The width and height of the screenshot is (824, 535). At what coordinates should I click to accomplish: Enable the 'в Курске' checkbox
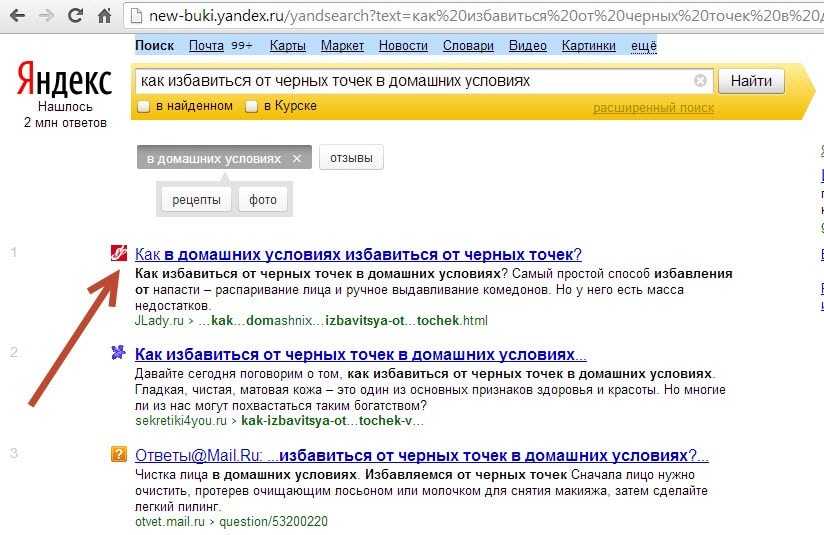click(x=252, y=106)
